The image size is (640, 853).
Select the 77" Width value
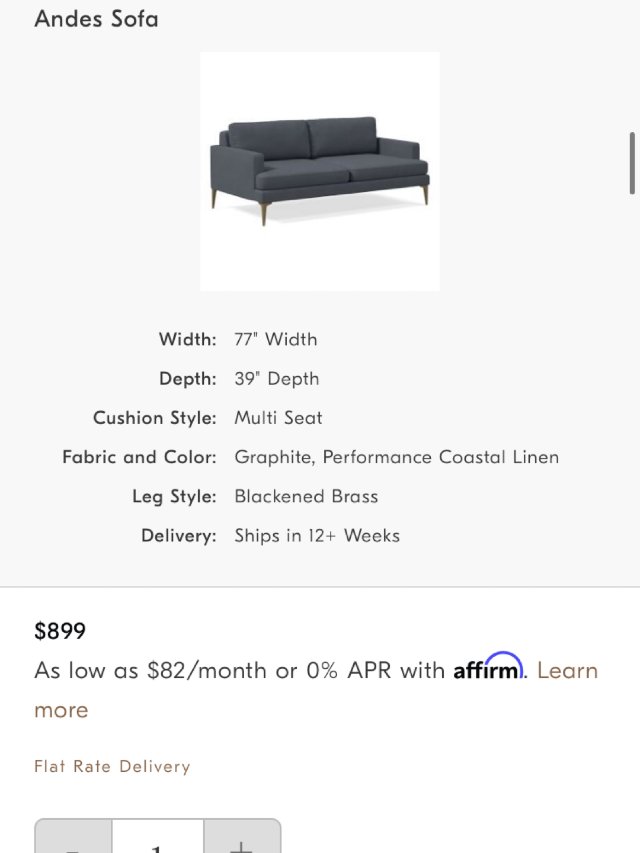pos(276,340)
